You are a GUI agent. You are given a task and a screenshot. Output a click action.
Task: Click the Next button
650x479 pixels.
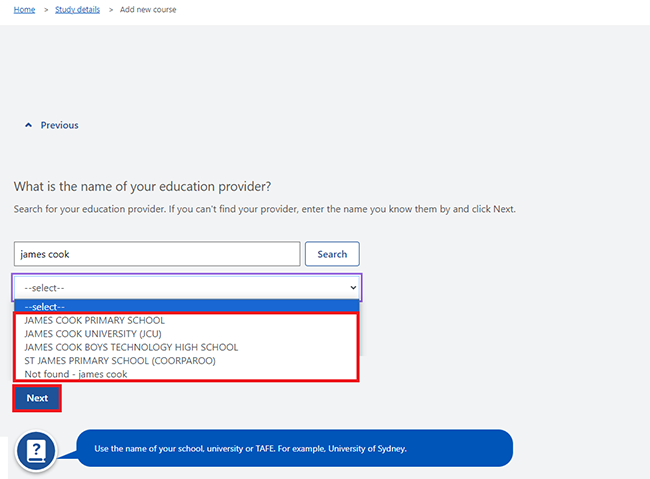[x=37, y=398]
